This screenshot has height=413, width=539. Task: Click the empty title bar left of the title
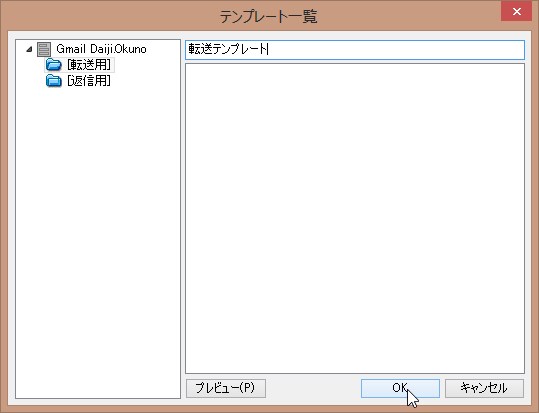click(110, 15)
